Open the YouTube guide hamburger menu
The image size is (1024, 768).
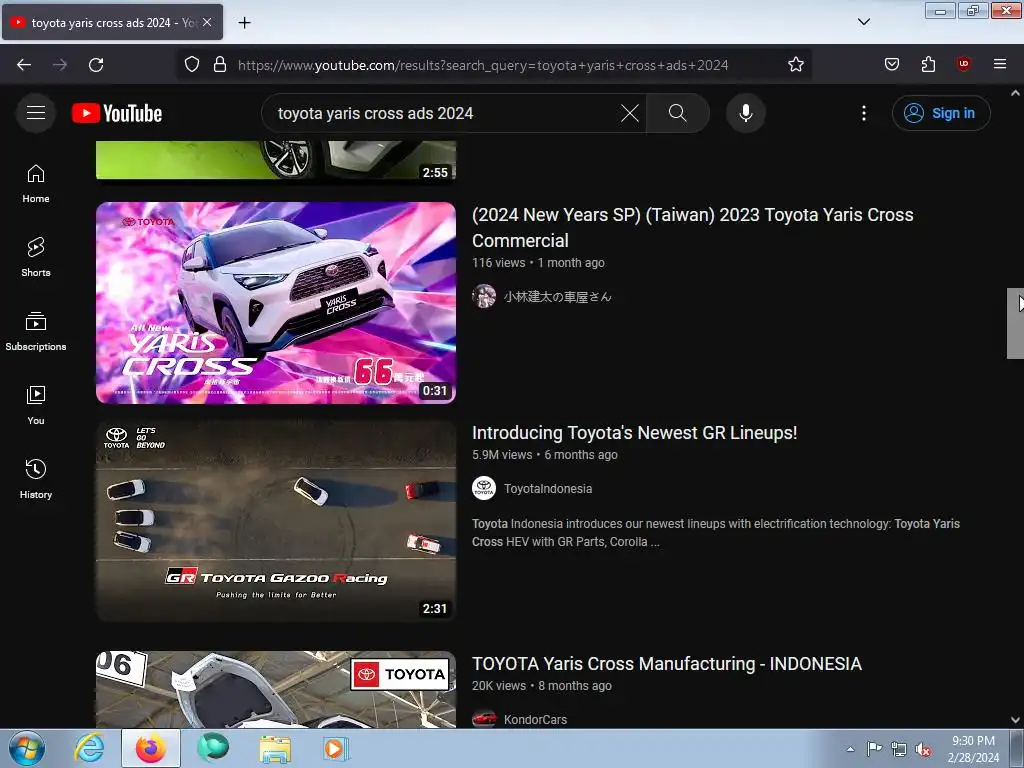(x=36, y=113)
